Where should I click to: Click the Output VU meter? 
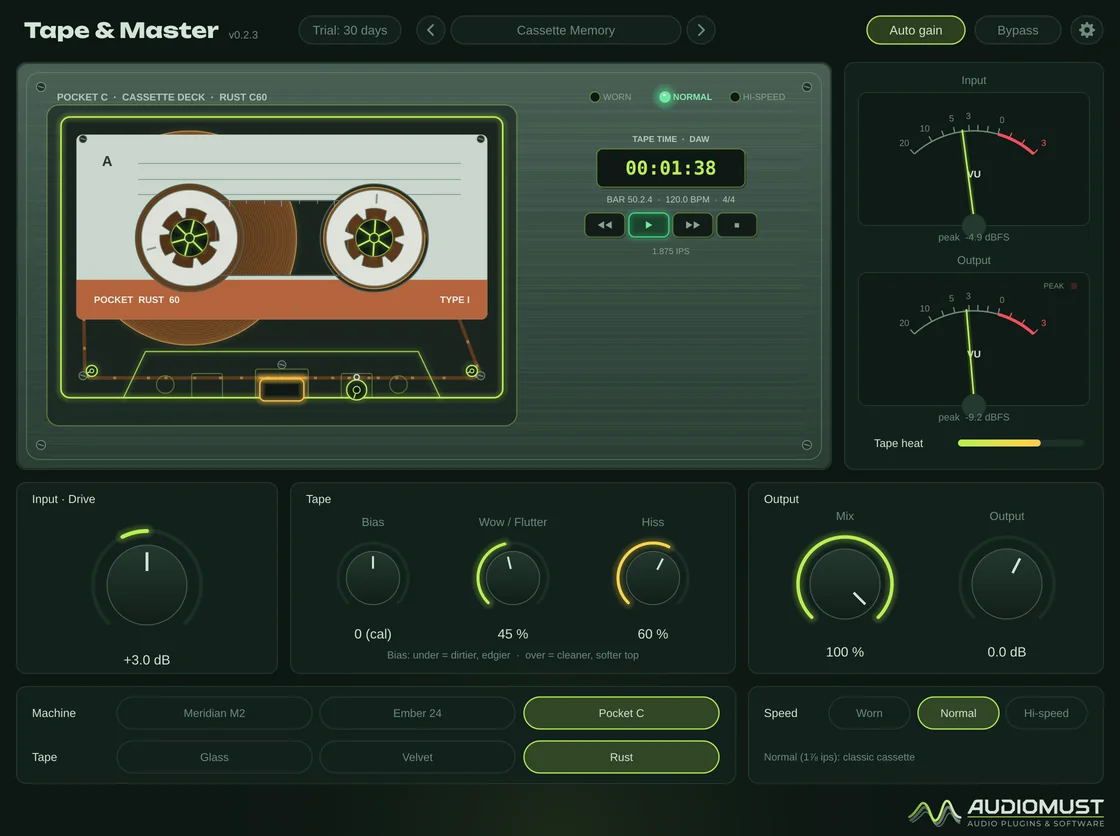(x=974, y=339)
